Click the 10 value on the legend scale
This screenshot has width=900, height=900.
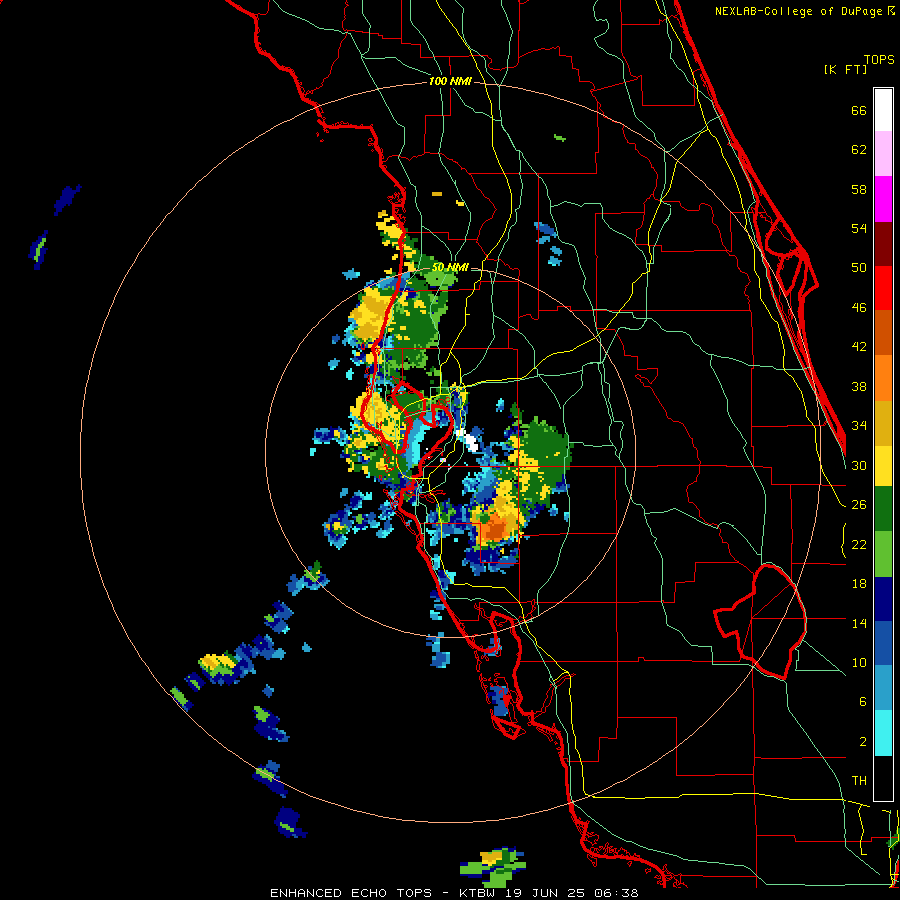[x=859, y=663]
